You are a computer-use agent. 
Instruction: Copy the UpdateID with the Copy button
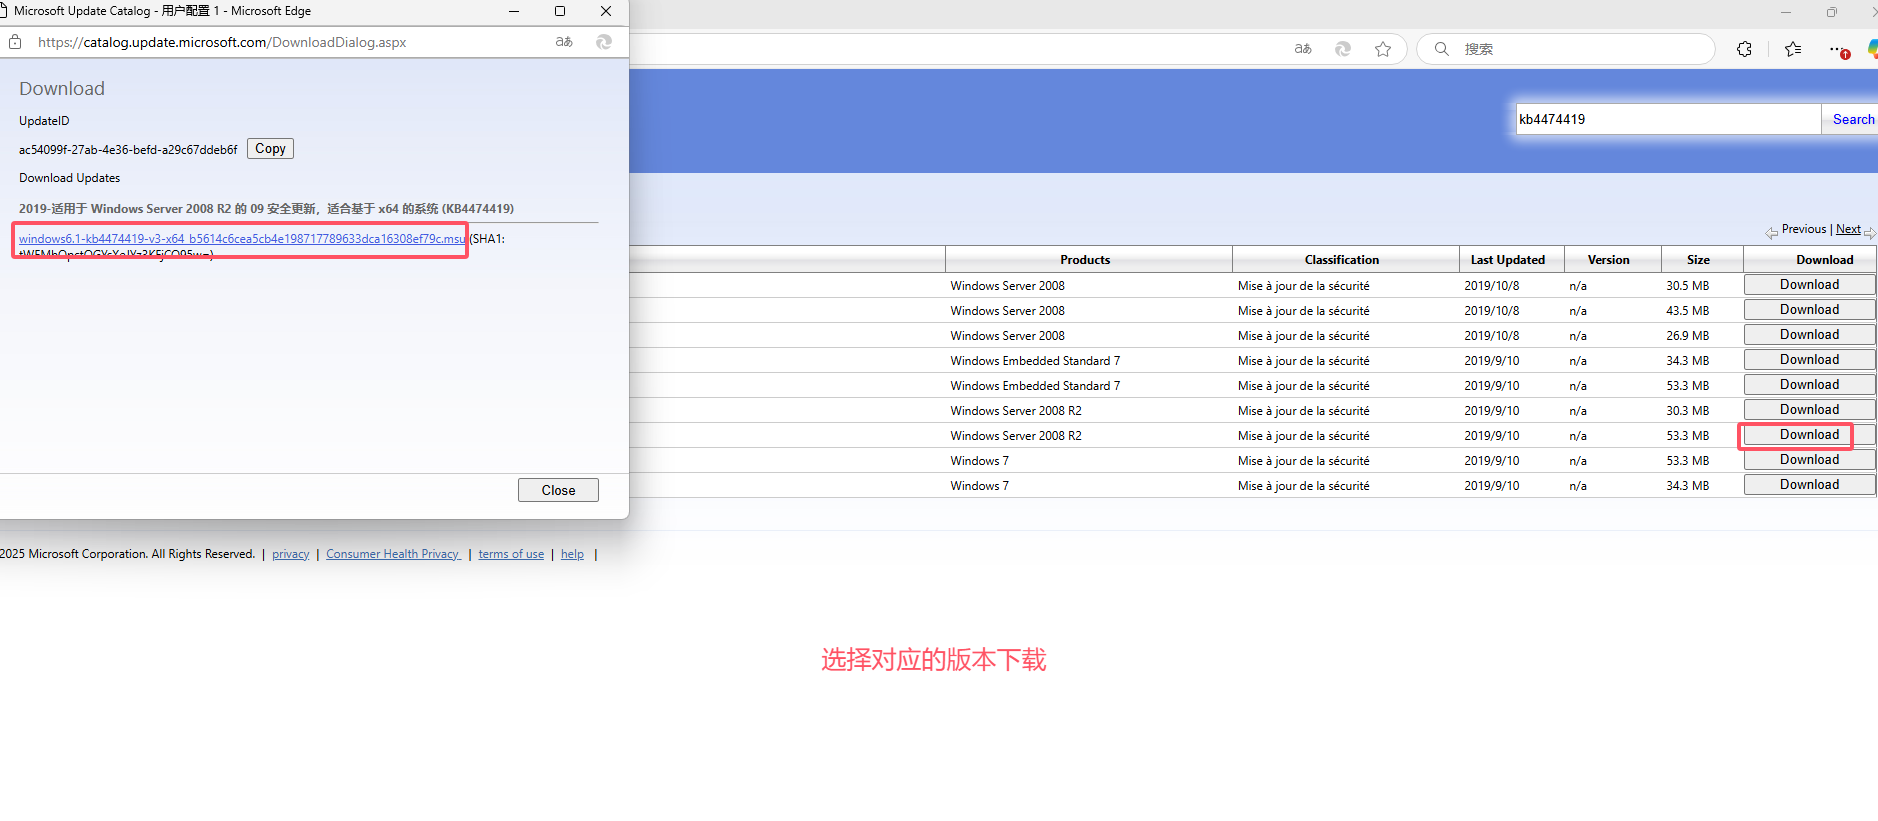pos(270,149)
